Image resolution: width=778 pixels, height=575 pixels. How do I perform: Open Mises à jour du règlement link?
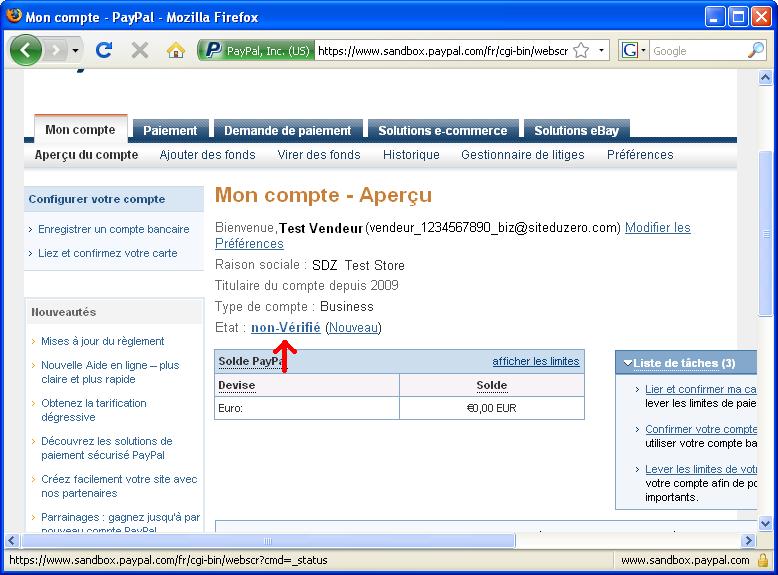pyautogui.click(x=103, y=341)
